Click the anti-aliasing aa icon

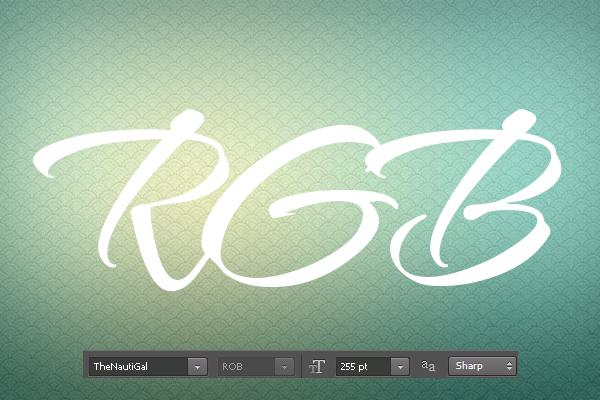pyautogui.click(x=428, y=367)
